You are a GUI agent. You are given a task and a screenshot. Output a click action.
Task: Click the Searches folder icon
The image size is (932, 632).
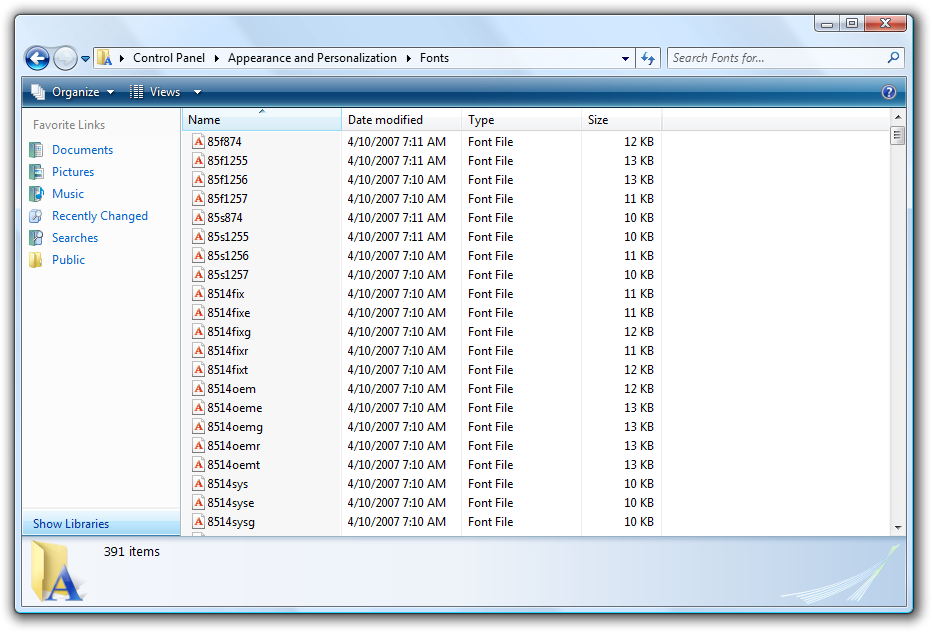(36, 238)
